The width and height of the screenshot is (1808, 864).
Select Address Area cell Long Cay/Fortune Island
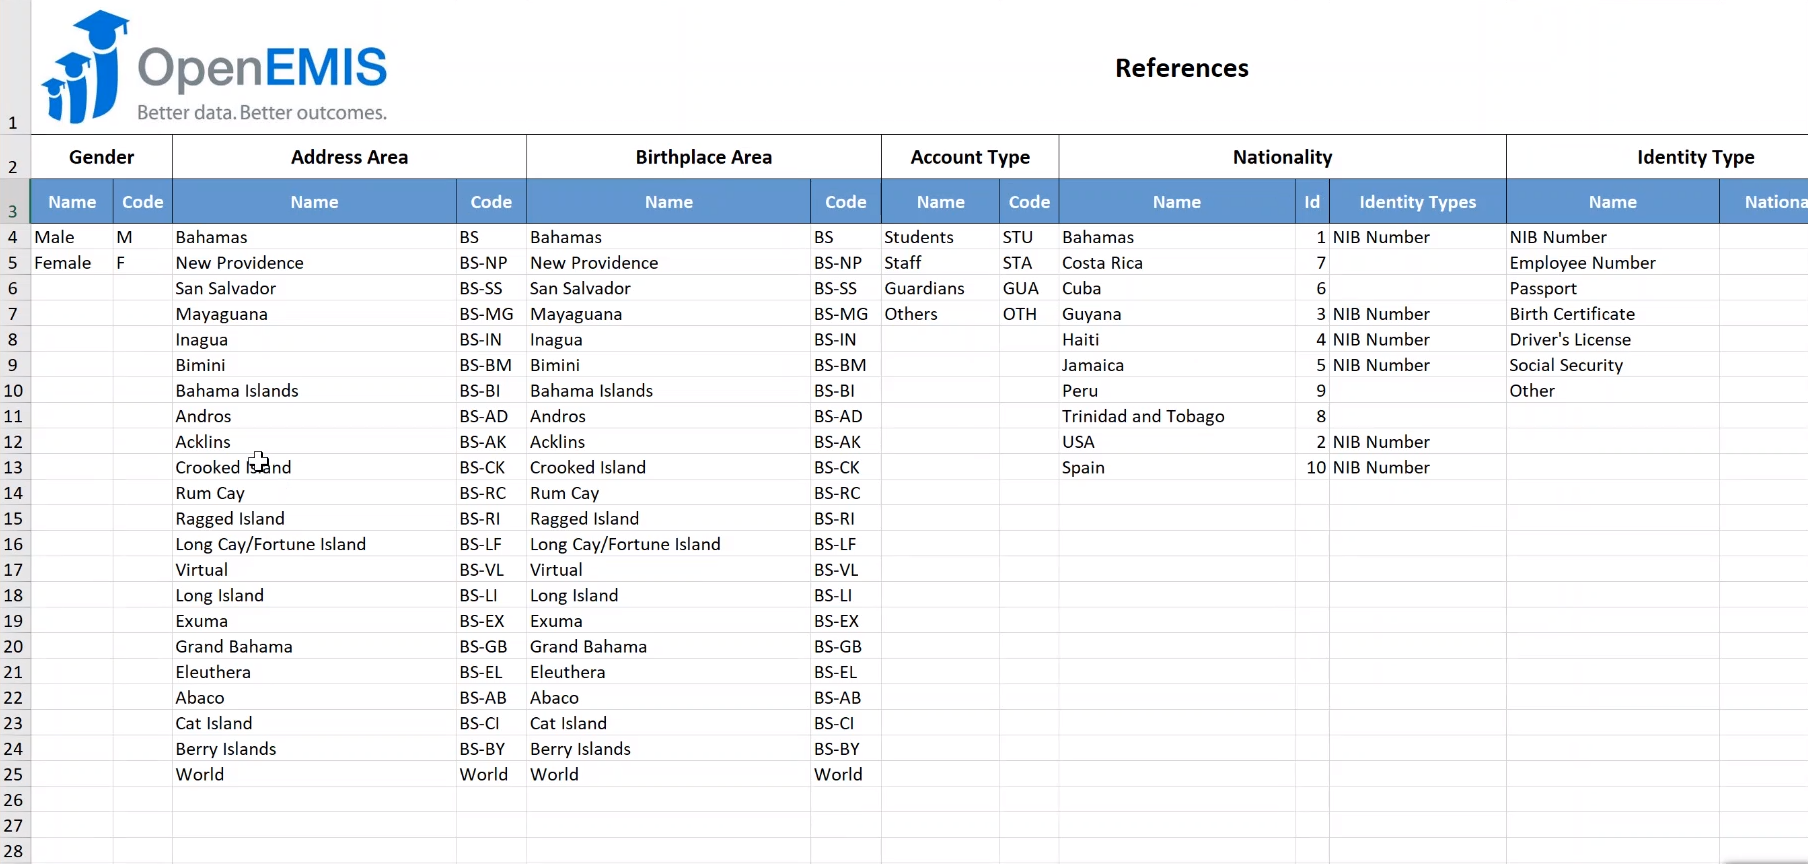click(x=314, y=544)
